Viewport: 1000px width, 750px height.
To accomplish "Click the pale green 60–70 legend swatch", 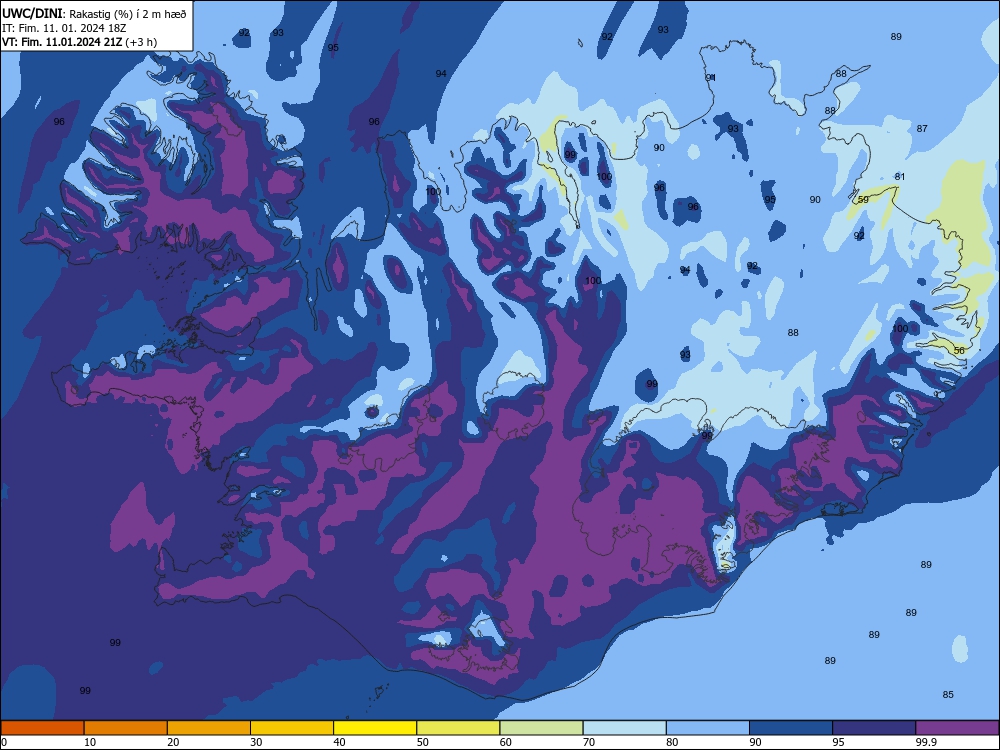I will (541, 728).
